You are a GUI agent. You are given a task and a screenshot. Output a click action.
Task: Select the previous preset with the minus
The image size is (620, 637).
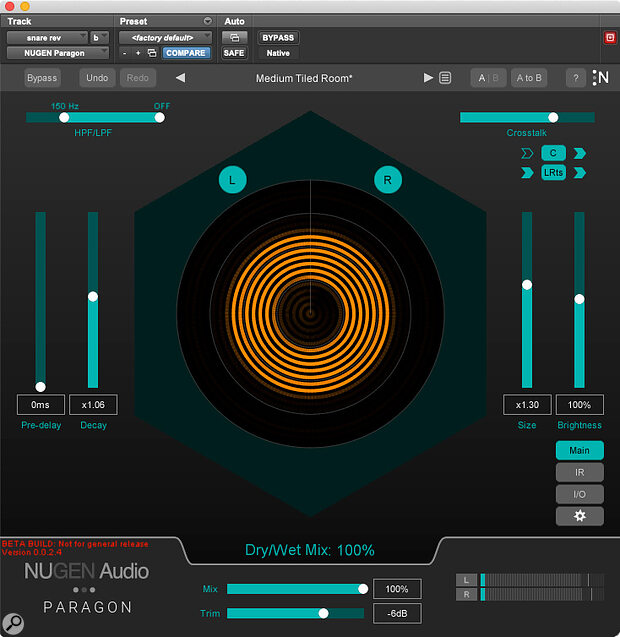tap(125, 53)
